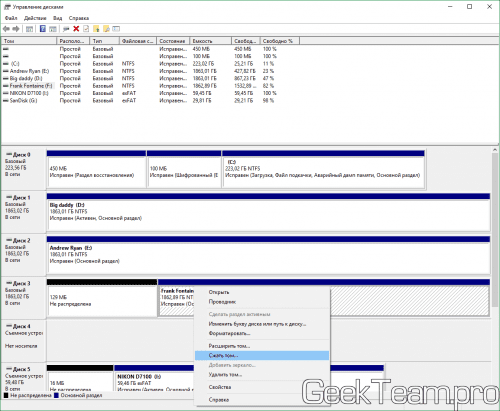
Task: Click the disk pane vertical scrollbar up arrow
Action: point(495,151)
